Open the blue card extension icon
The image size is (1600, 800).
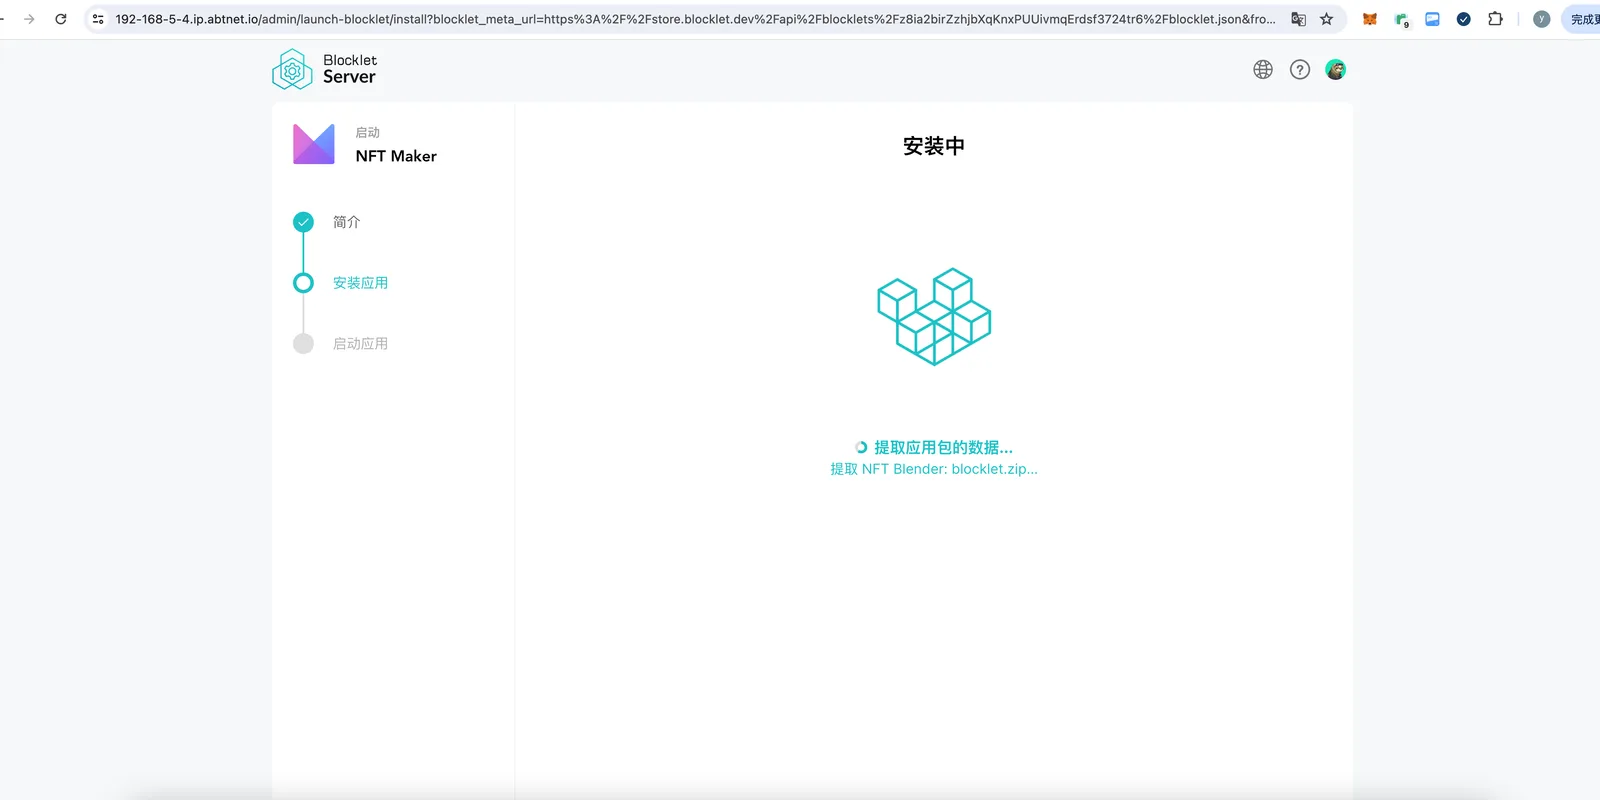pyautogui.click(x=1433, y=19)
